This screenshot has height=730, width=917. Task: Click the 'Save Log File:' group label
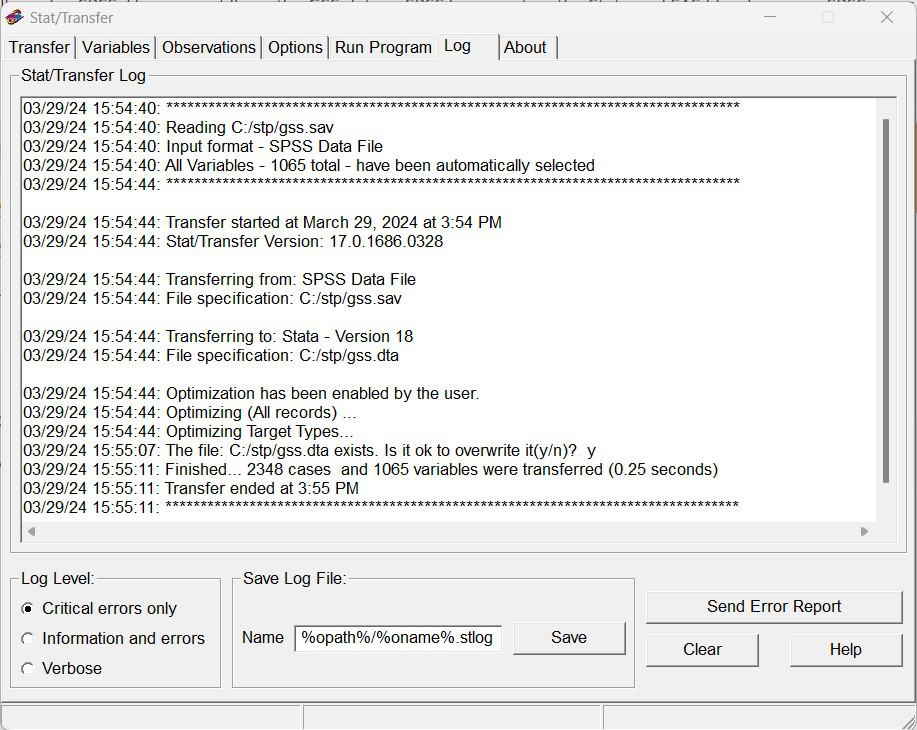pyautogui.click(x=295, y=579)
